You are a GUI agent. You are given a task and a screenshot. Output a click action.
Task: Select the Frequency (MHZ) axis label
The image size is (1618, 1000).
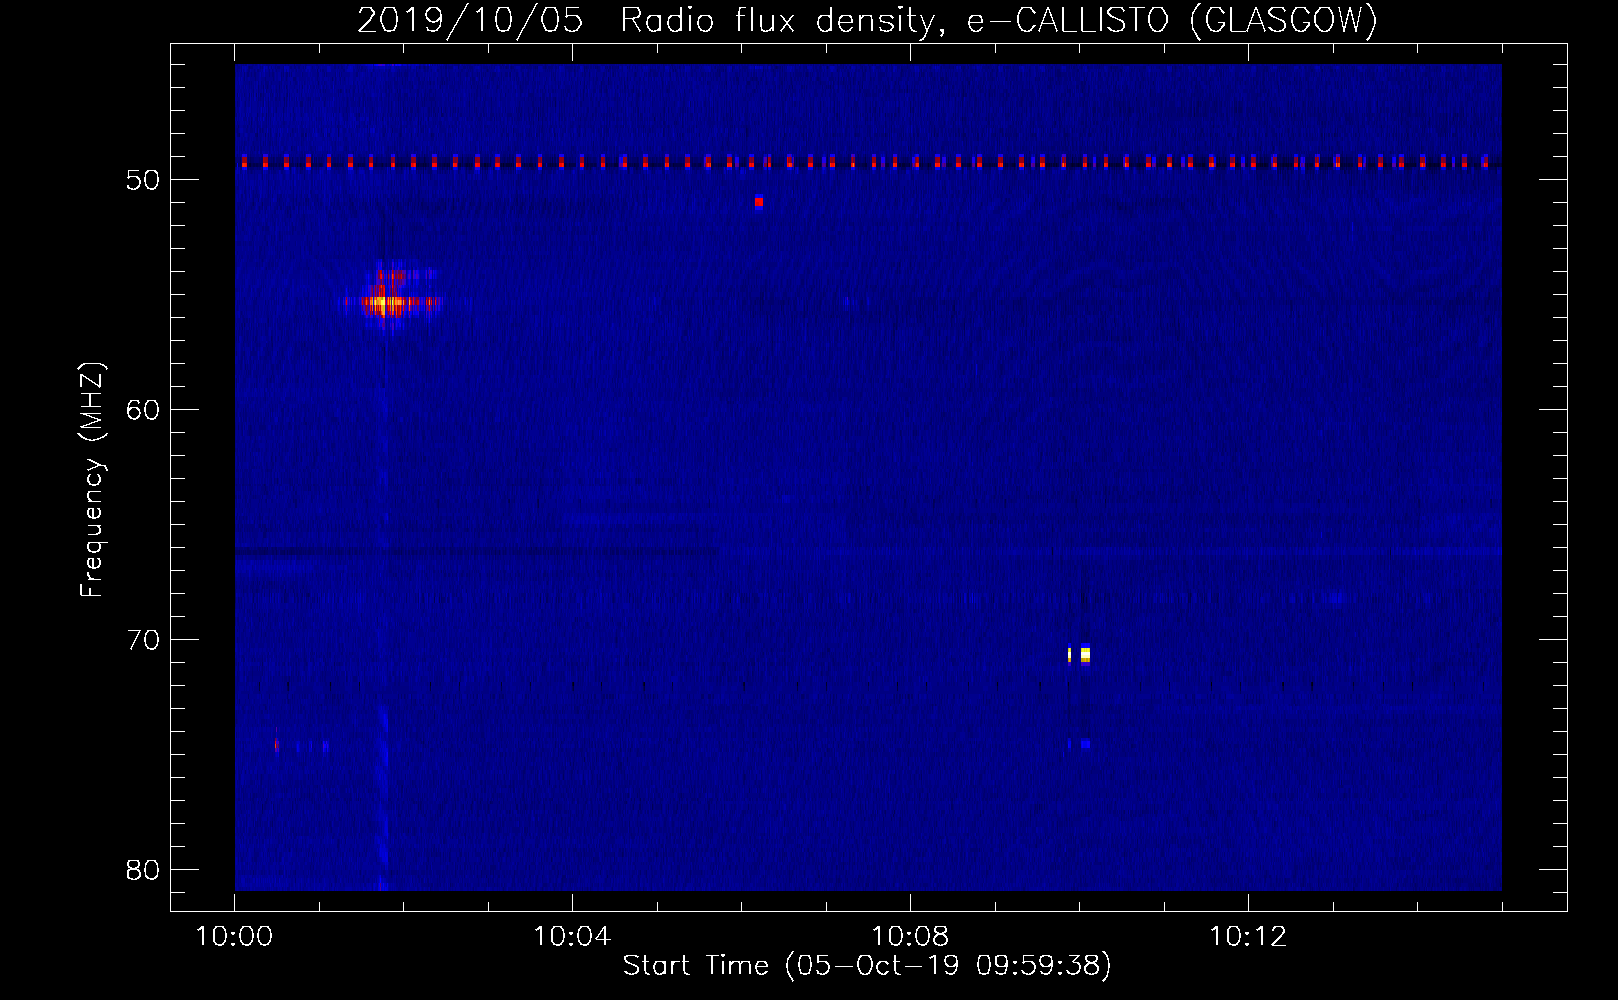91,480
